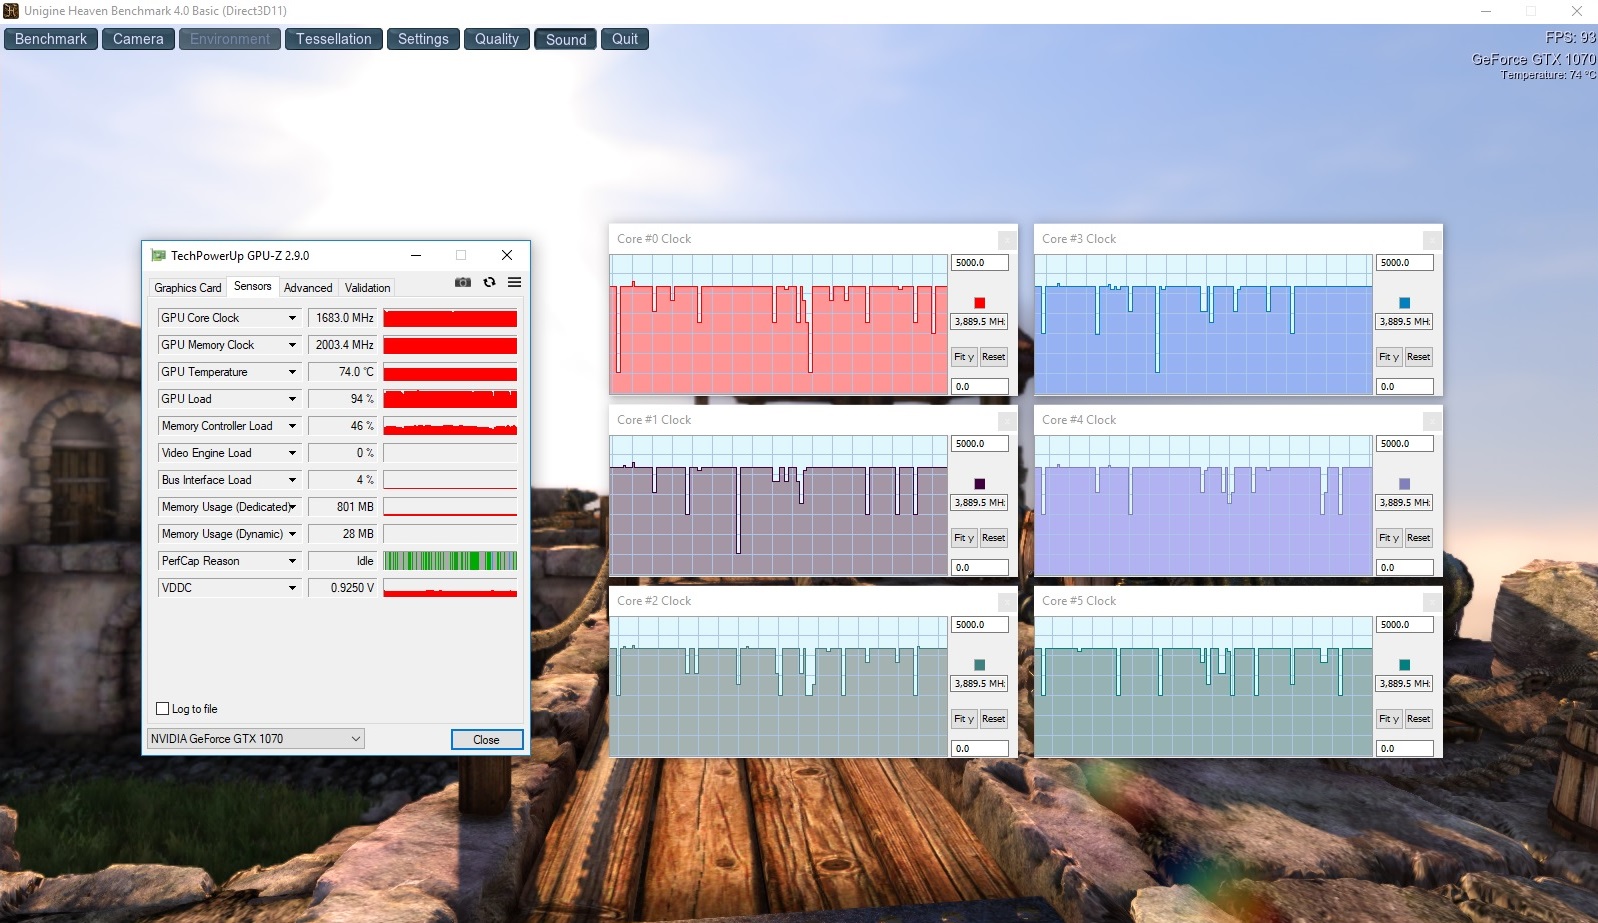This screenshot has height=923, width=1598.
Task: Toggle the Environment button in Heaven toolbar
Action: pos(230,39)
